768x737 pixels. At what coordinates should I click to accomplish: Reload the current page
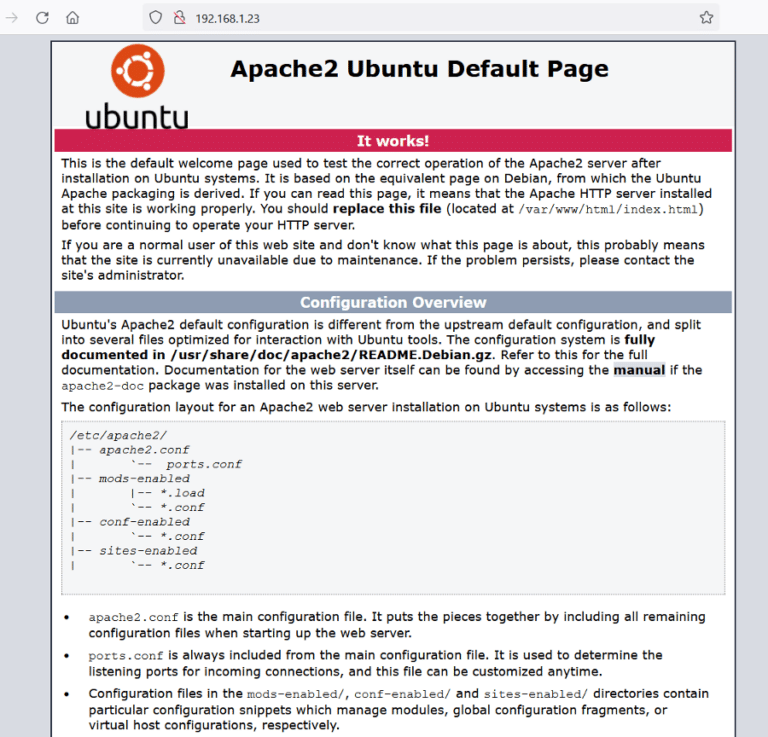(x=42, y=18)
